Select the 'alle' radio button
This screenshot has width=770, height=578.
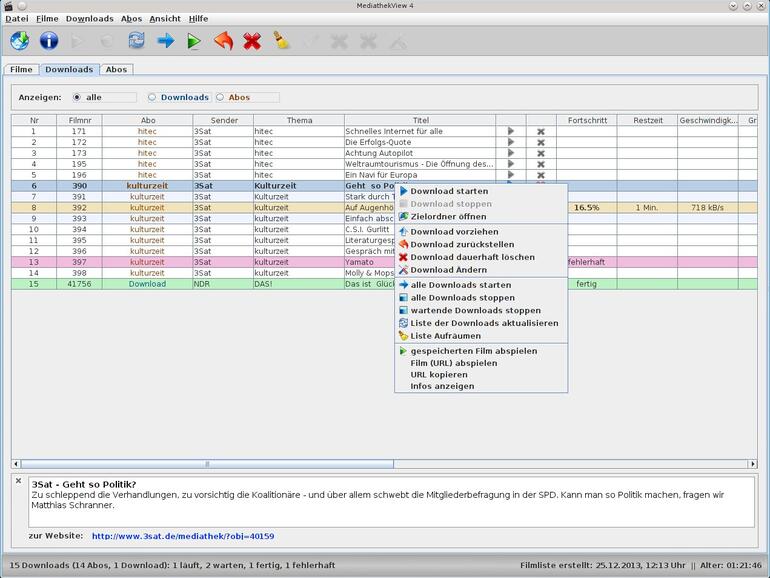click(75, 97)
